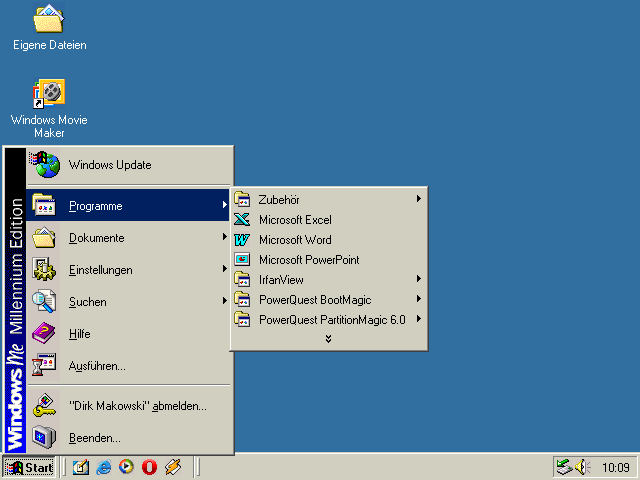Click the Hilfe book icon

[x=44, y=333]
